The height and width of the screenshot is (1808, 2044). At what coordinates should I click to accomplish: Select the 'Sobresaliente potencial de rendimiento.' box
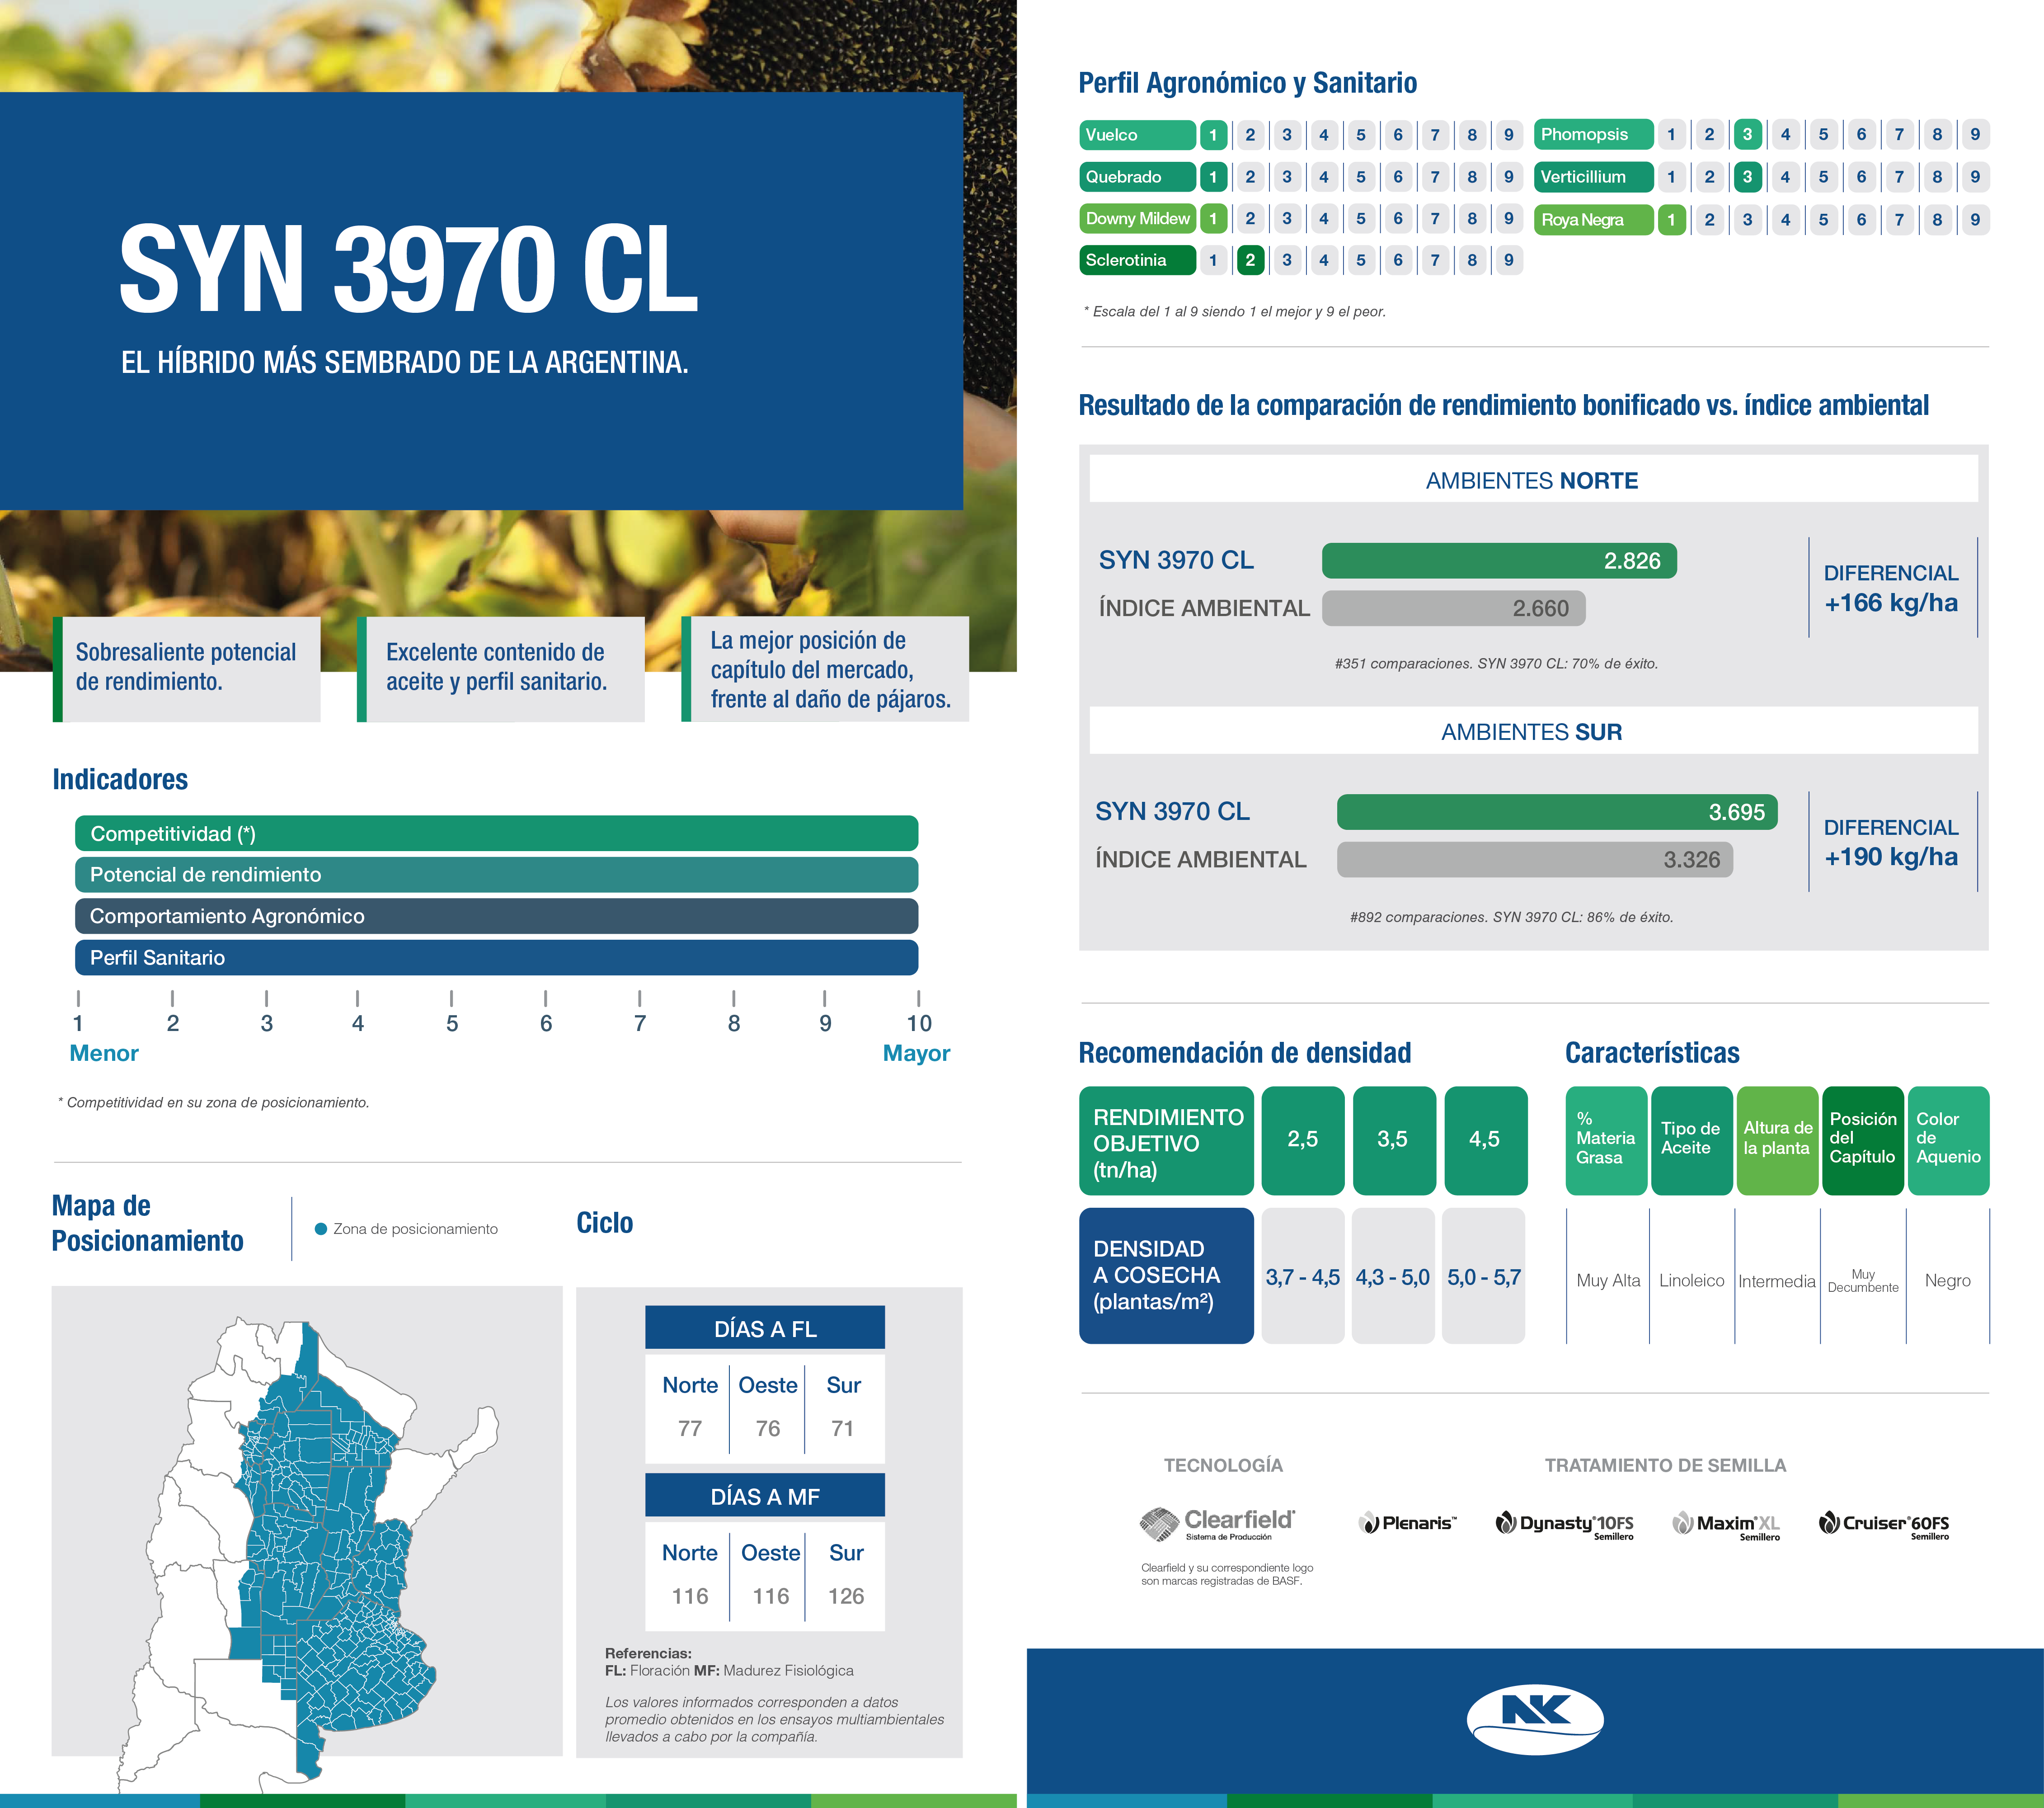click(187, 669)
